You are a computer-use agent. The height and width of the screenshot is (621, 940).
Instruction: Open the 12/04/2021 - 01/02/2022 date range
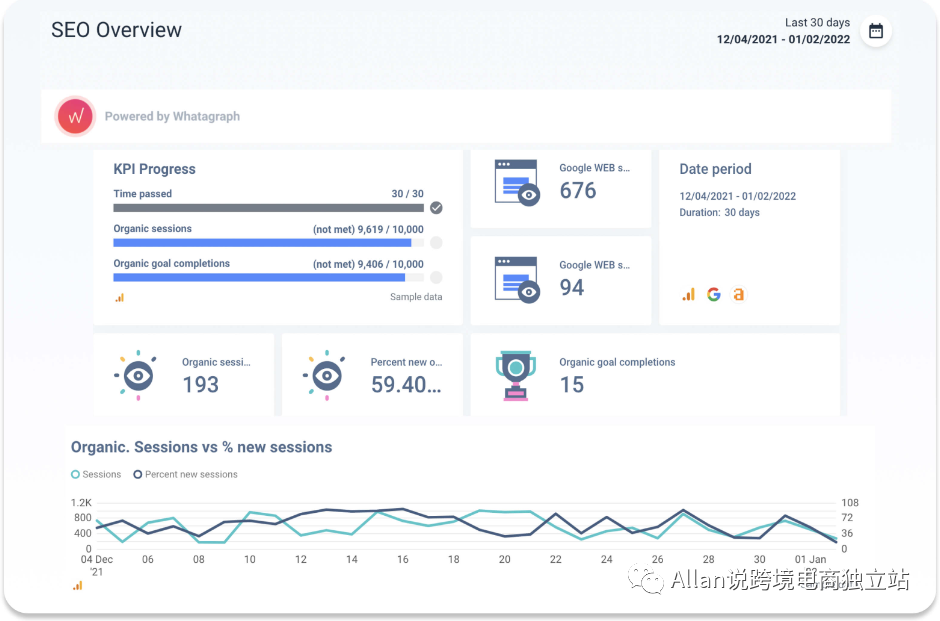point(784,40)
